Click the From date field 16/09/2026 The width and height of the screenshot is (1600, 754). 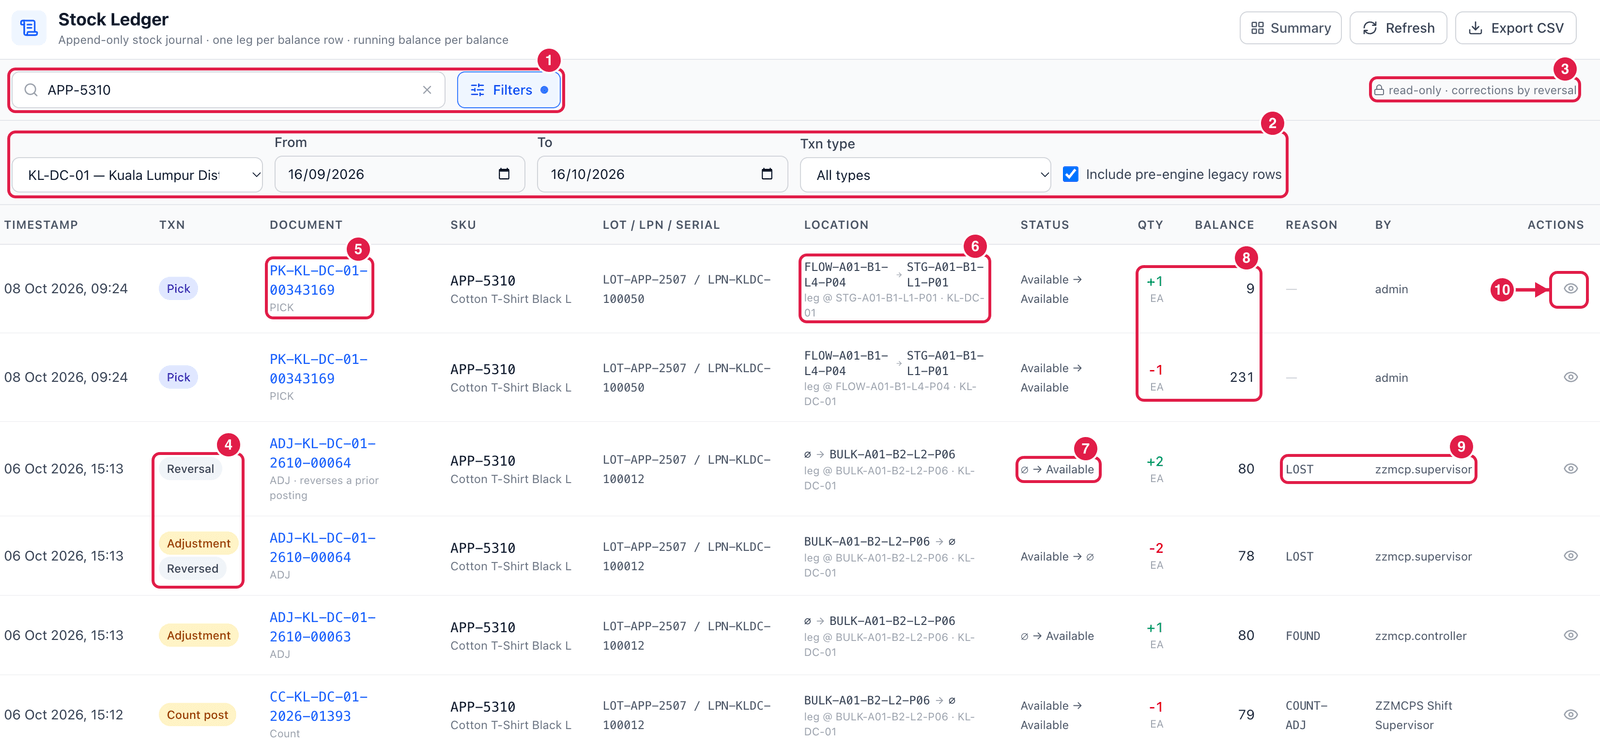coord(399,174)
